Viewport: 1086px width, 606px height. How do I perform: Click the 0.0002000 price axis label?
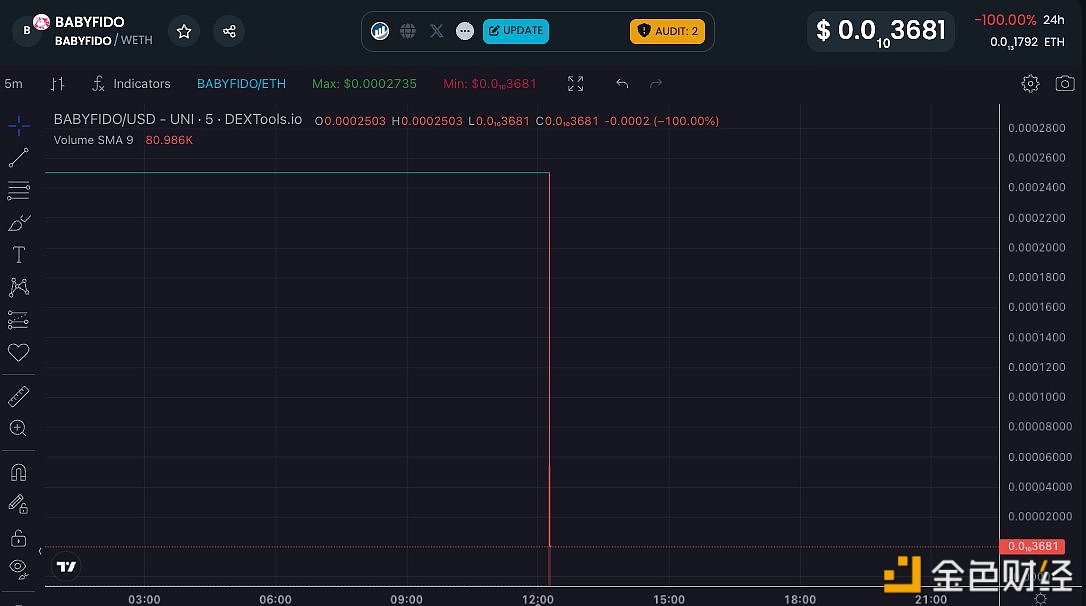[x=1037, y=247]
